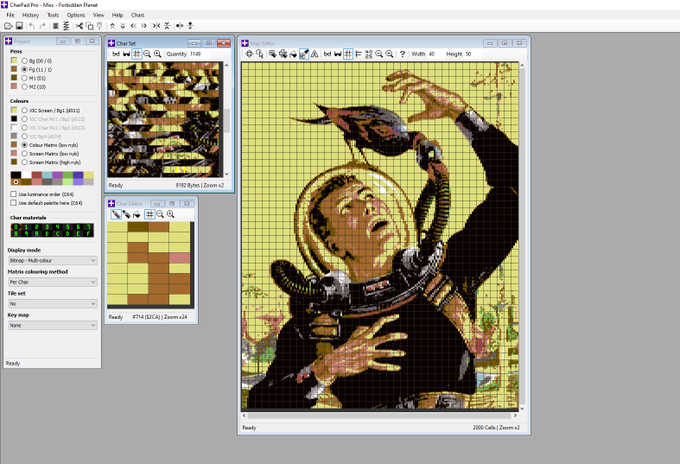Click the active draw-stamp tool in Map Editor

tap(304, 54)
